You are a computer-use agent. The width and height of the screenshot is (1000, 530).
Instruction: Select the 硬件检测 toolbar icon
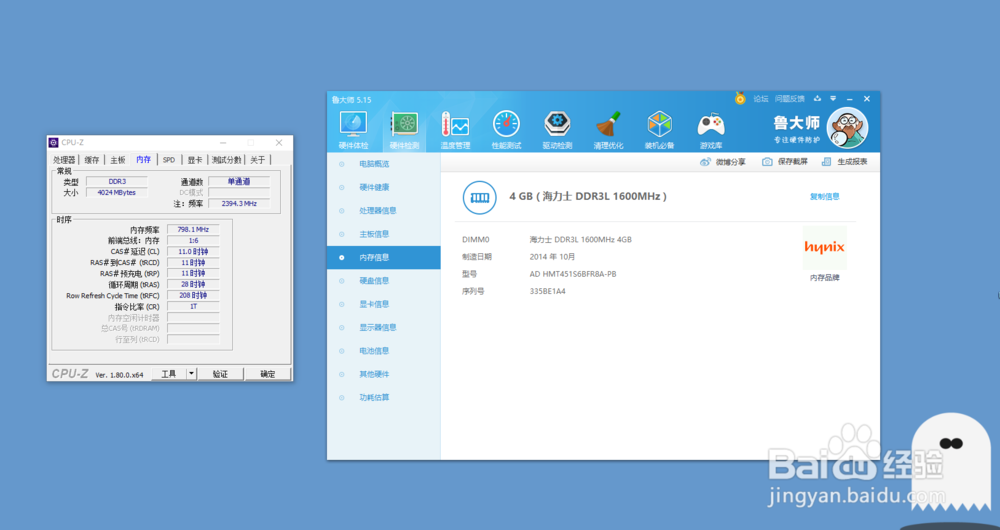click(404, 131)
